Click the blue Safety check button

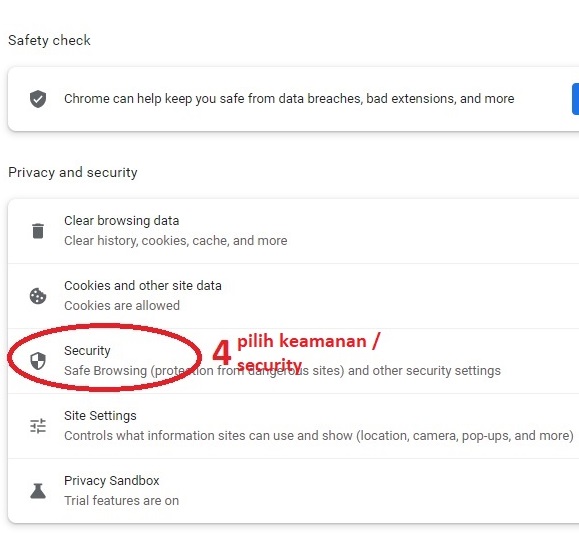click(575, 99)
